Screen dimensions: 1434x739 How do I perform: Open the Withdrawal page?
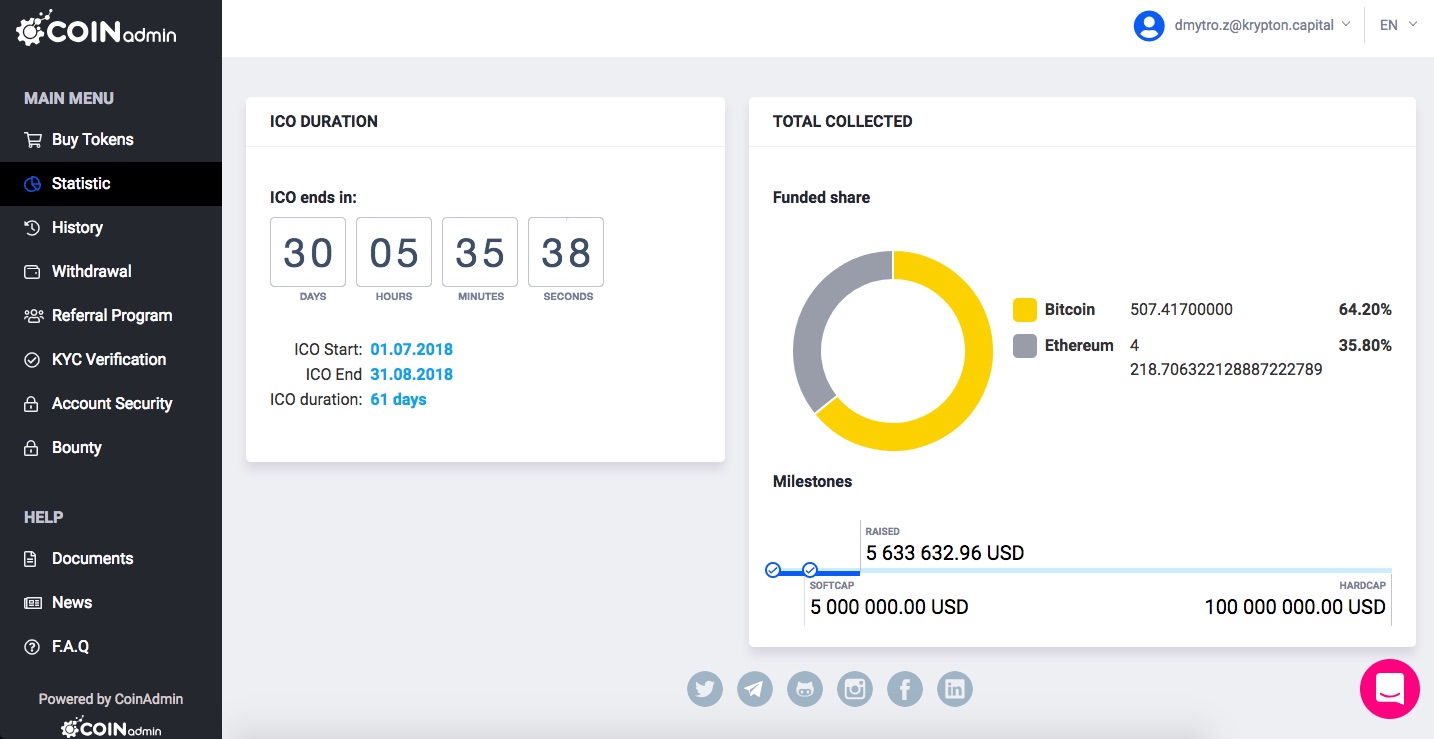(x=91, y=272)
